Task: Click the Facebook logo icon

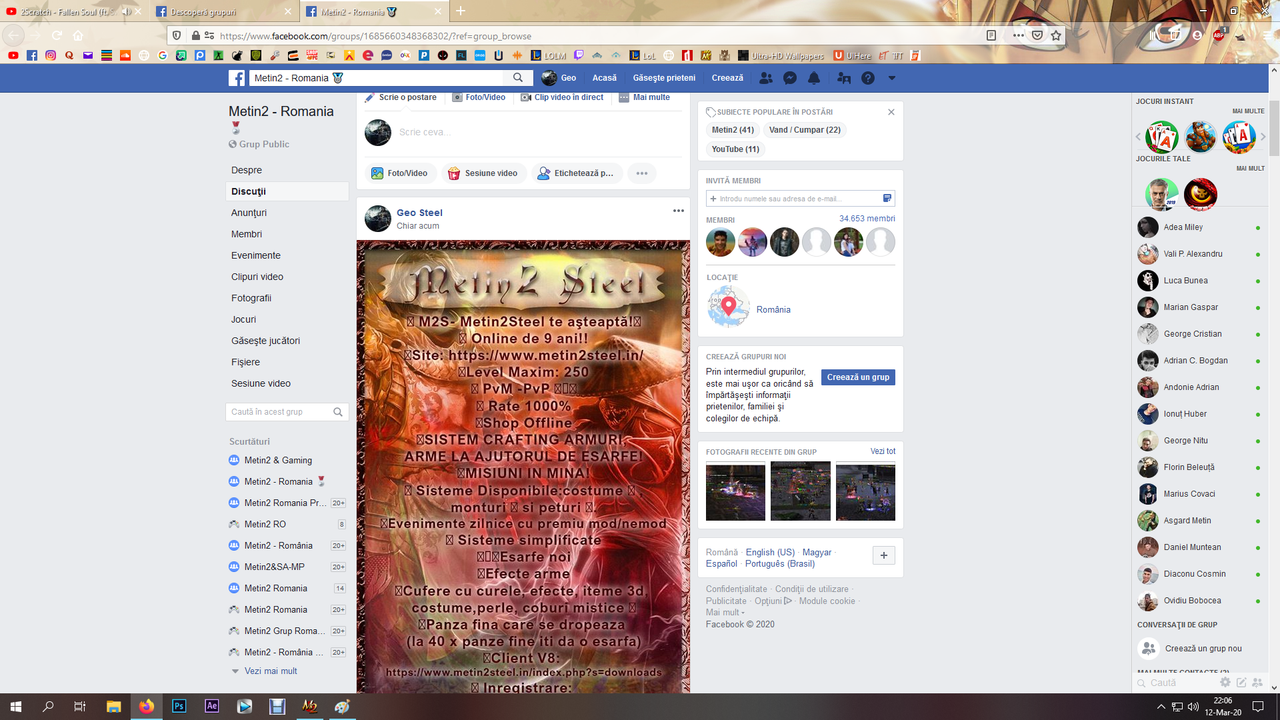Action: pyautogui.click(x=237, y=78)
